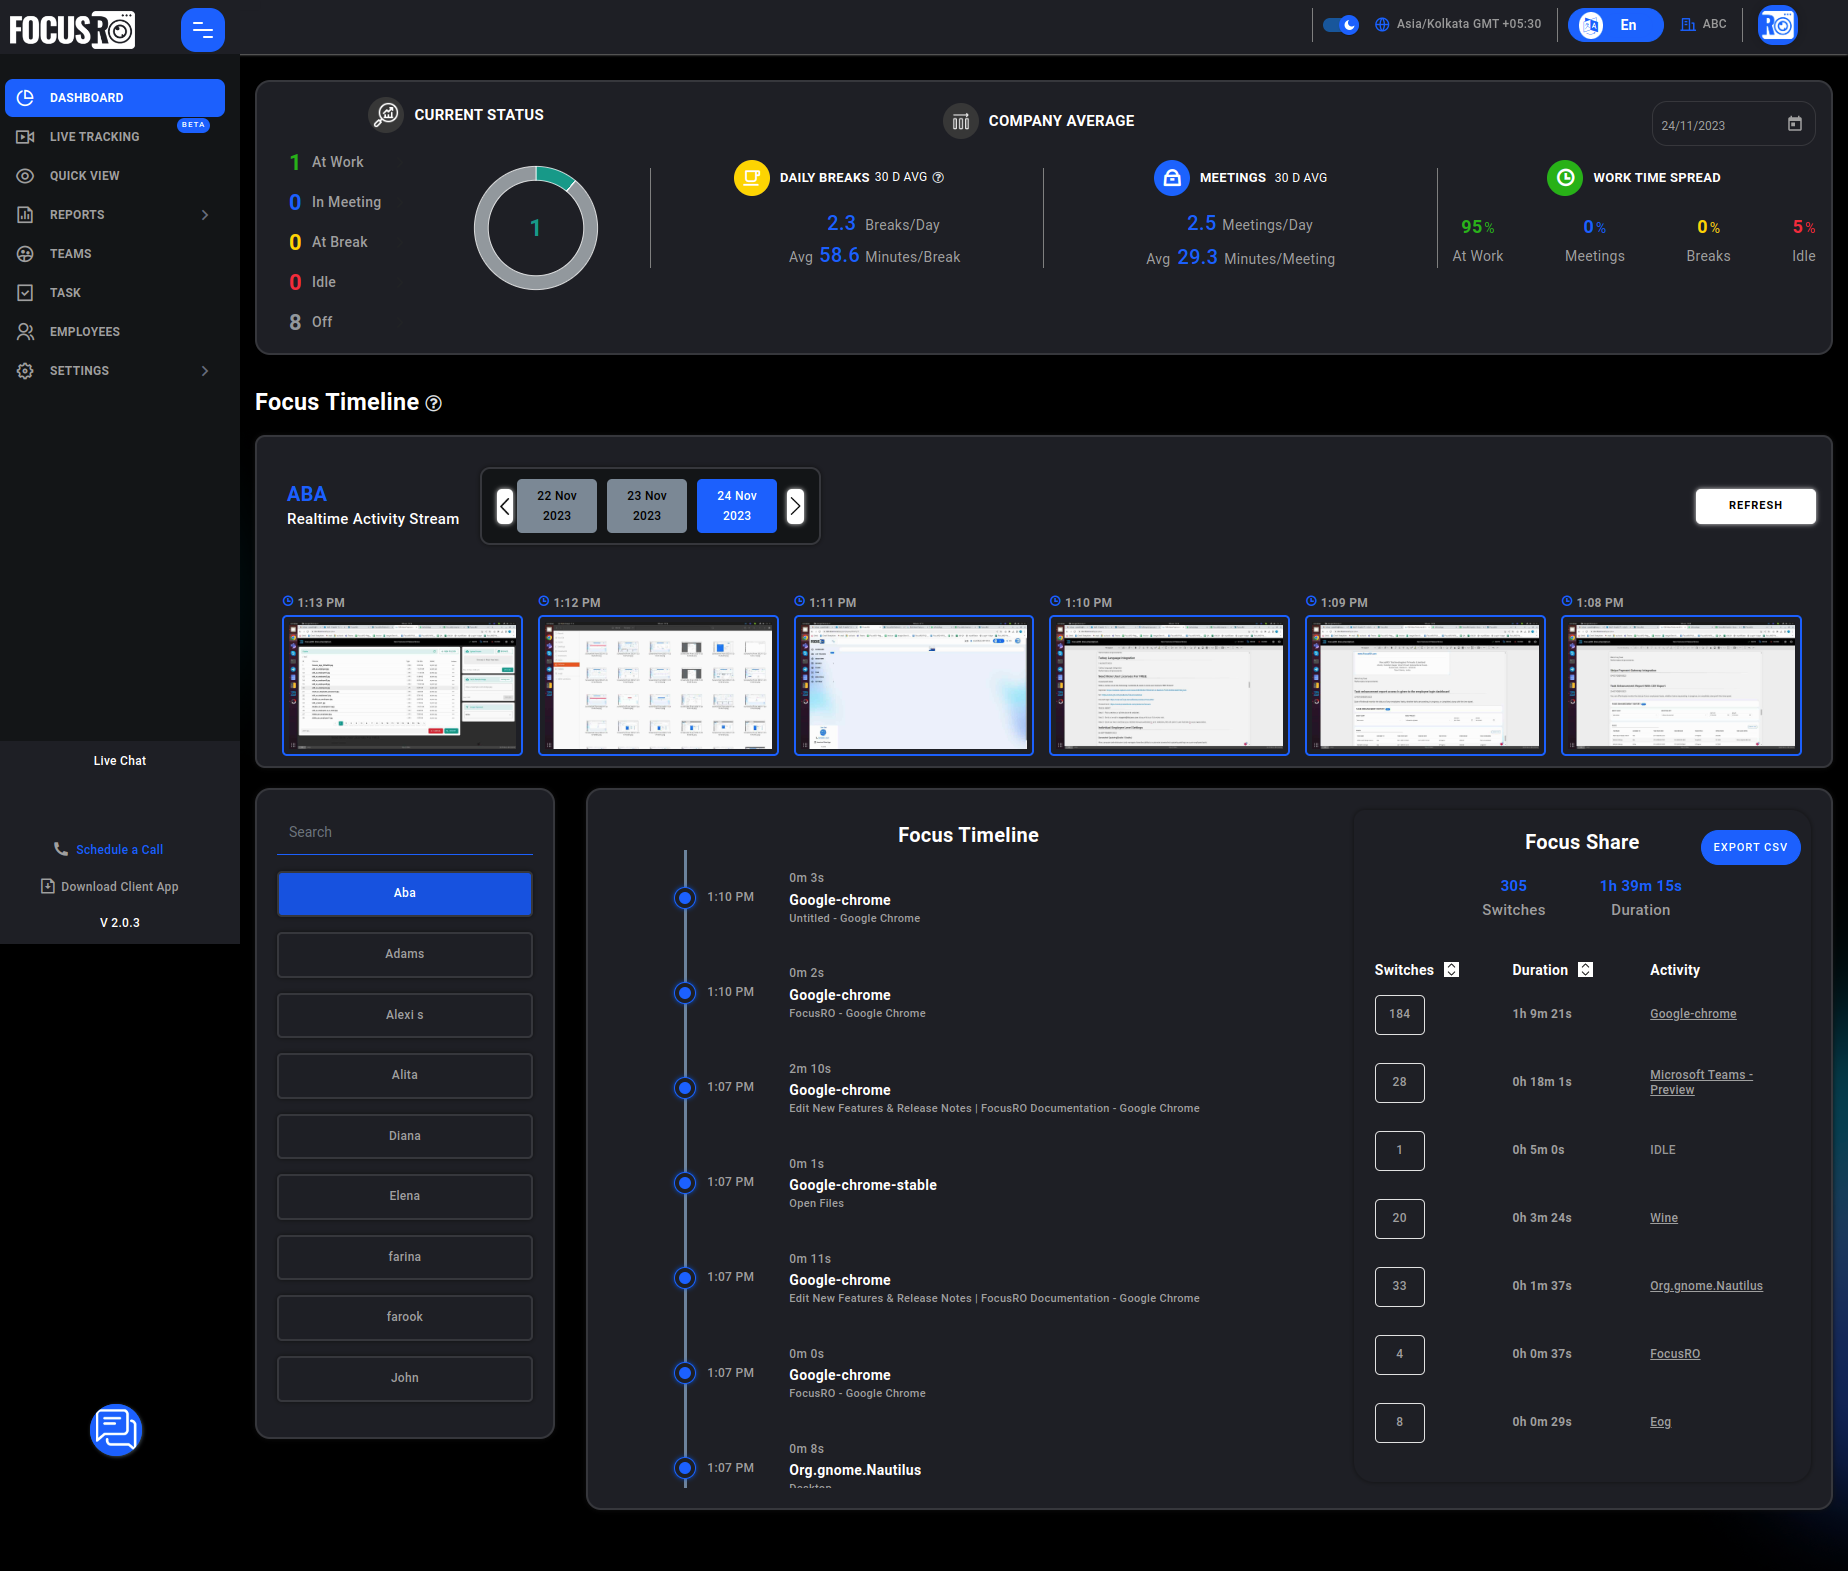Viewport: 1848px width, 1571px height.
Task: Click the Focus Timeline help icon
Action: coord(433,403)
